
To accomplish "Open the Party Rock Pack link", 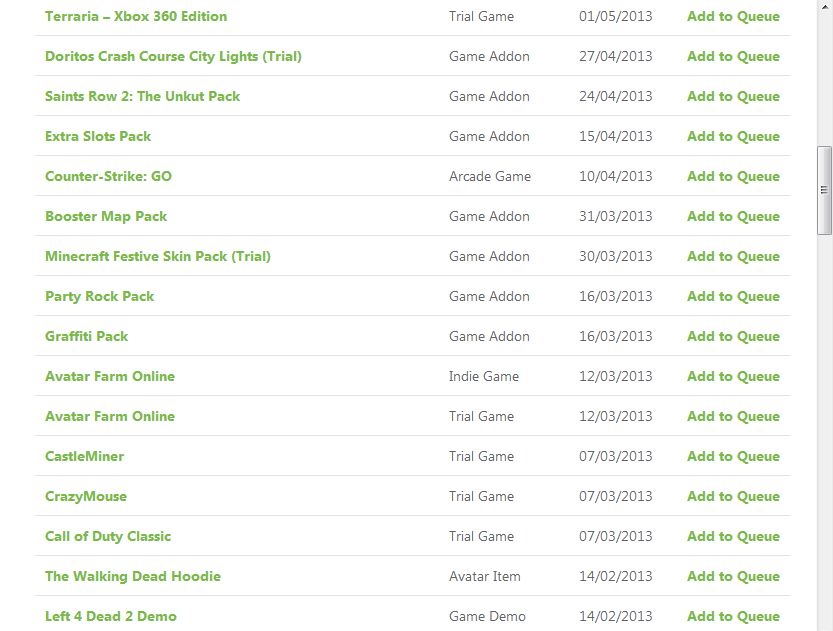I will pos(99,296).
